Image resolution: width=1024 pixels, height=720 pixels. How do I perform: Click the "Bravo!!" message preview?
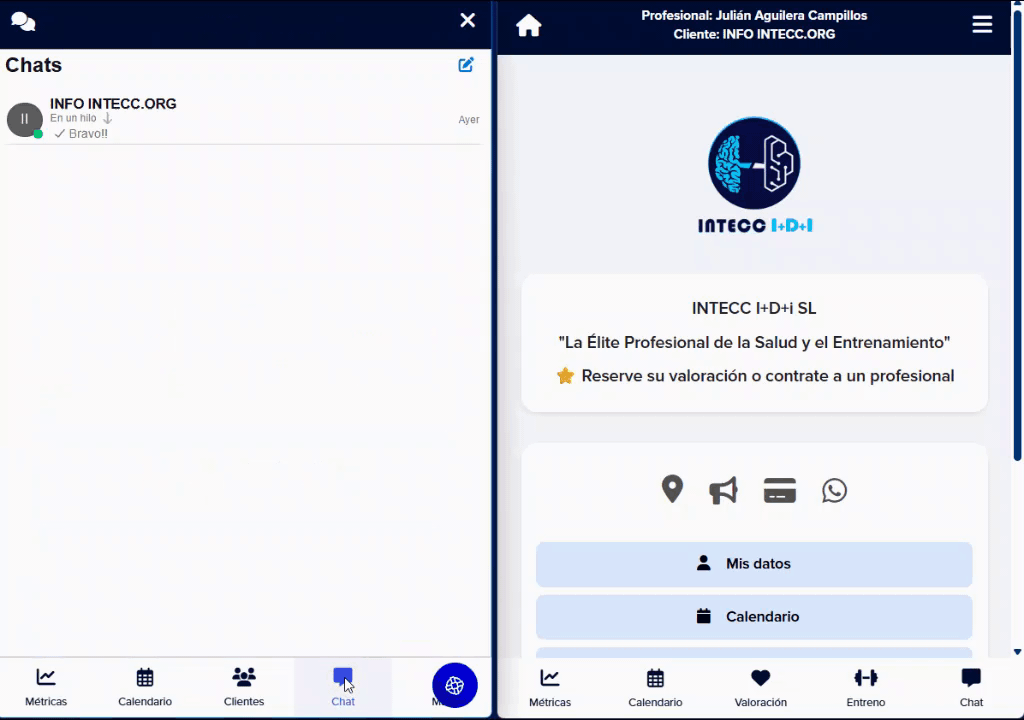[x=88, y=134]
